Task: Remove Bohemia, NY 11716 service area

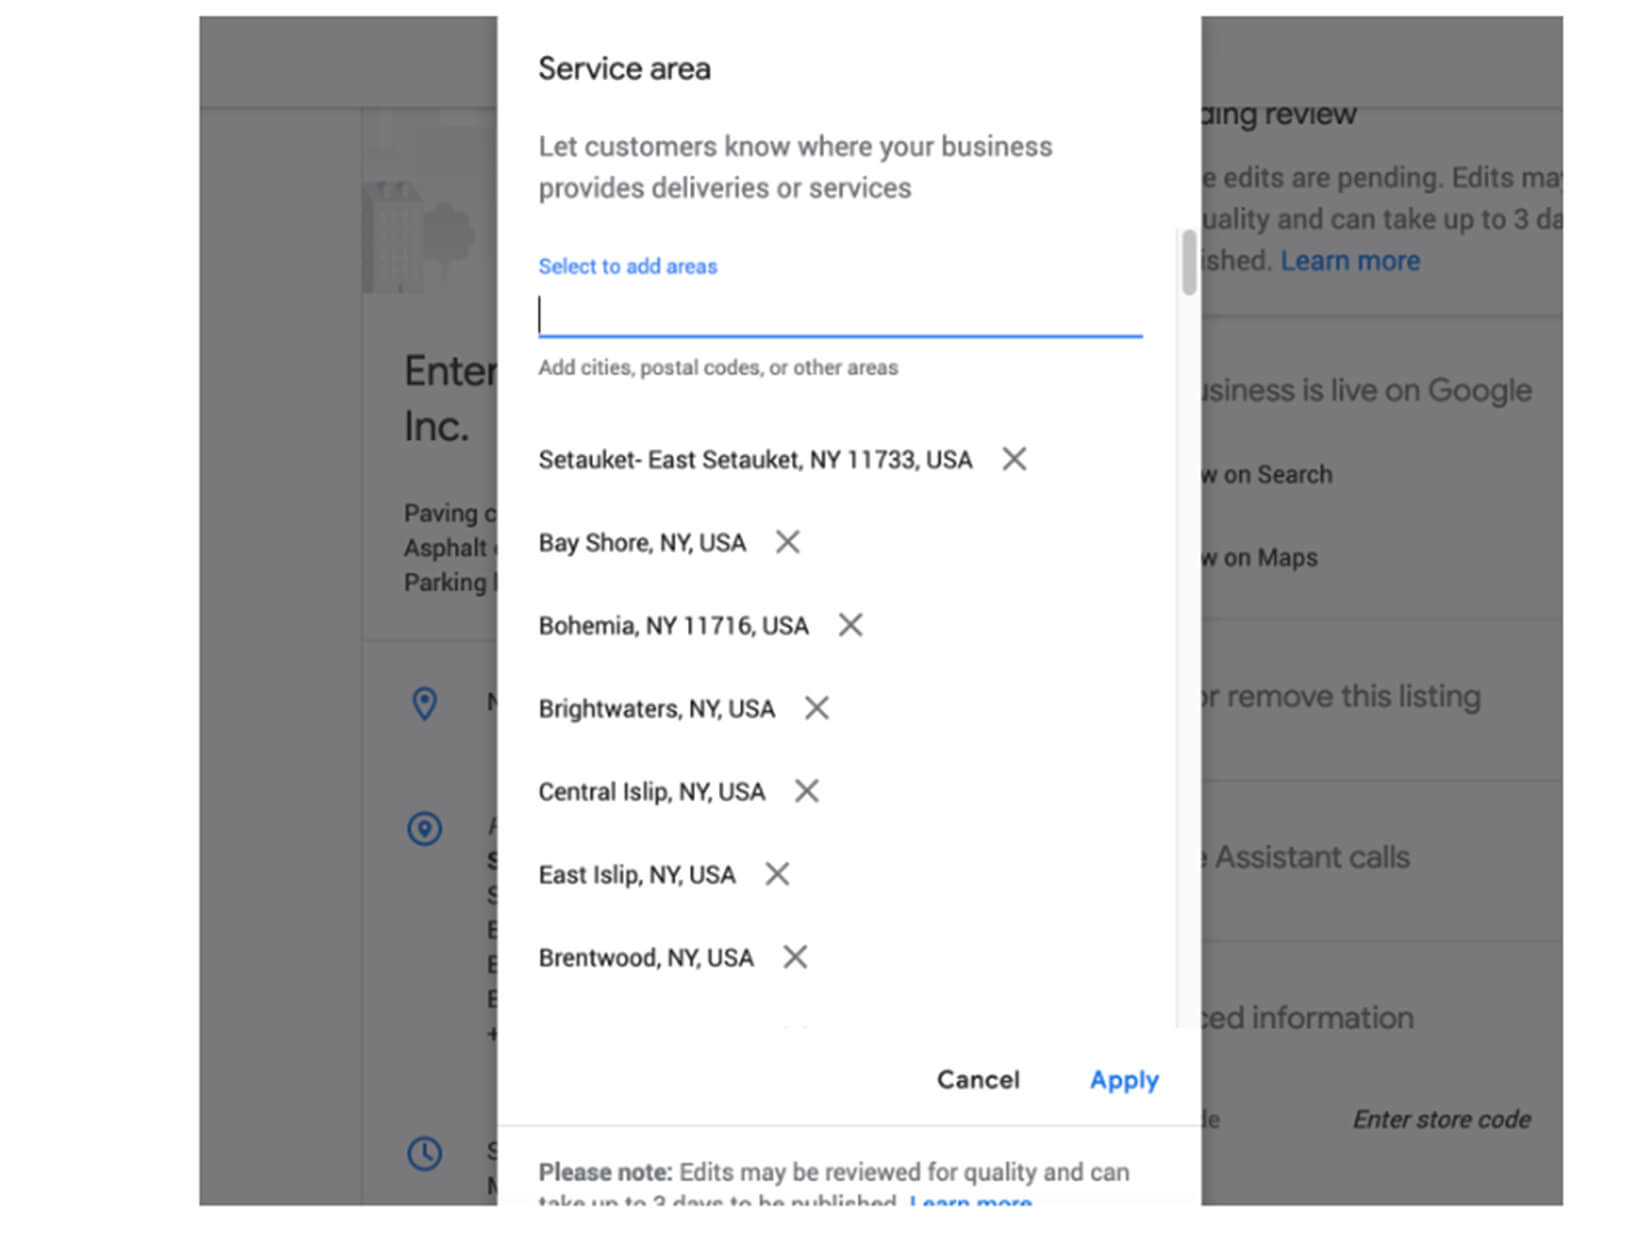Action: (x=850, y=625)
